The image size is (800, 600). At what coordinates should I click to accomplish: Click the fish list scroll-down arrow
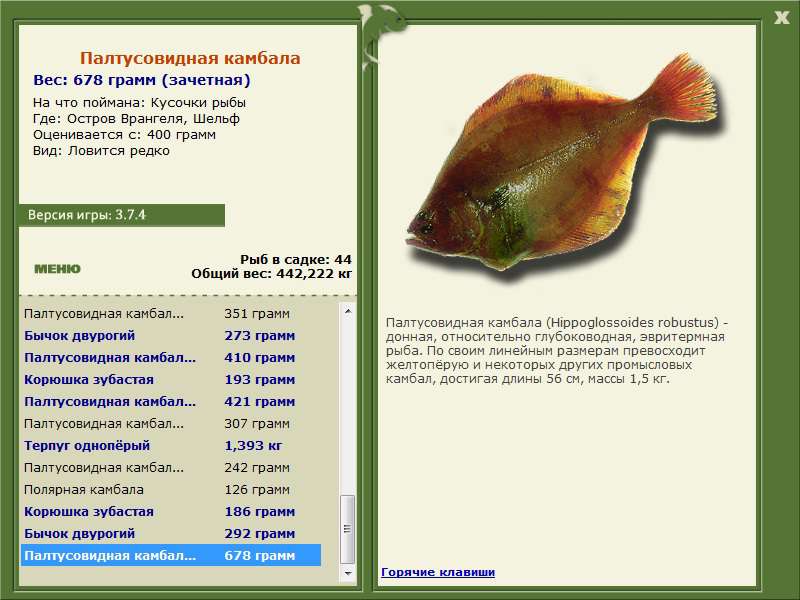348,575
